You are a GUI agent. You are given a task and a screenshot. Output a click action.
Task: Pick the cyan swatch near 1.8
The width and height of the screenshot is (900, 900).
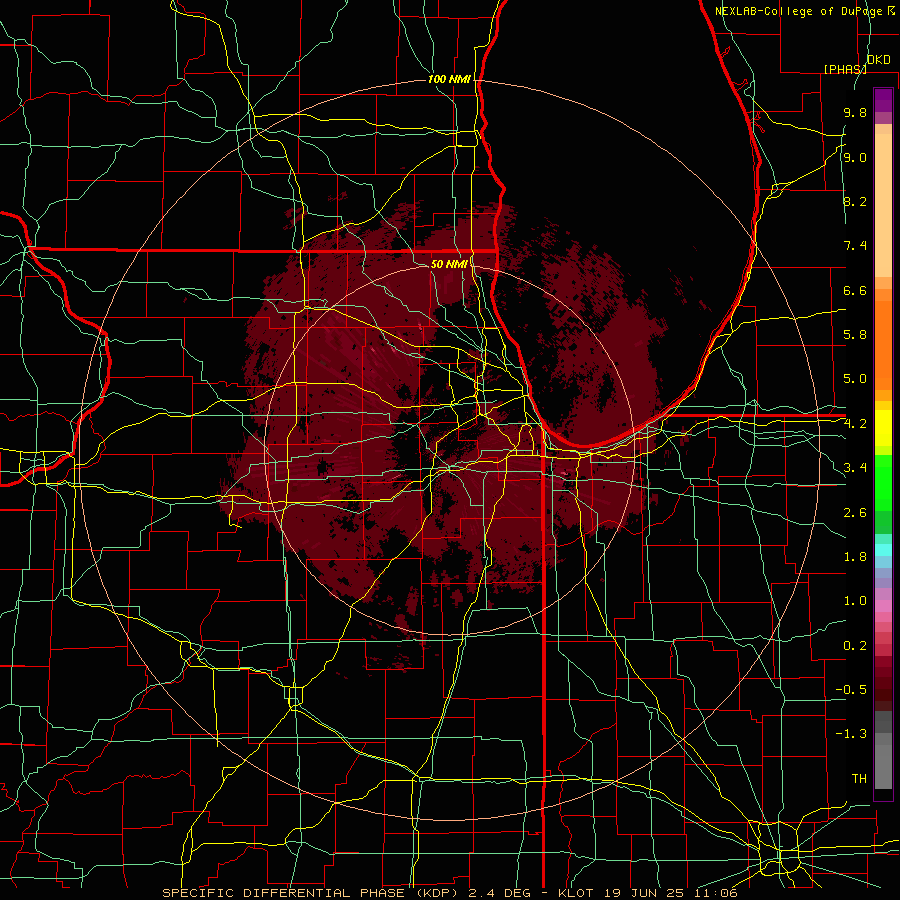(x=883, y=550)
